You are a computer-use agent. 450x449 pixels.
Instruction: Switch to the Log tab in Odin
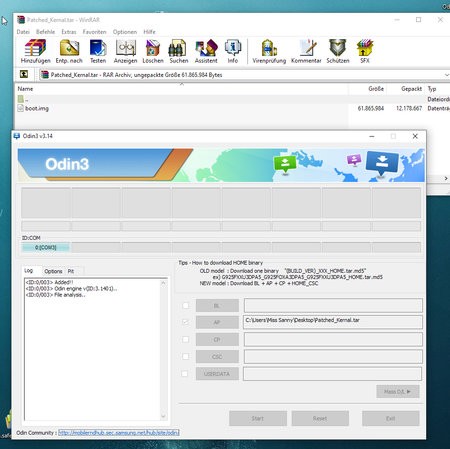[29, 271]
